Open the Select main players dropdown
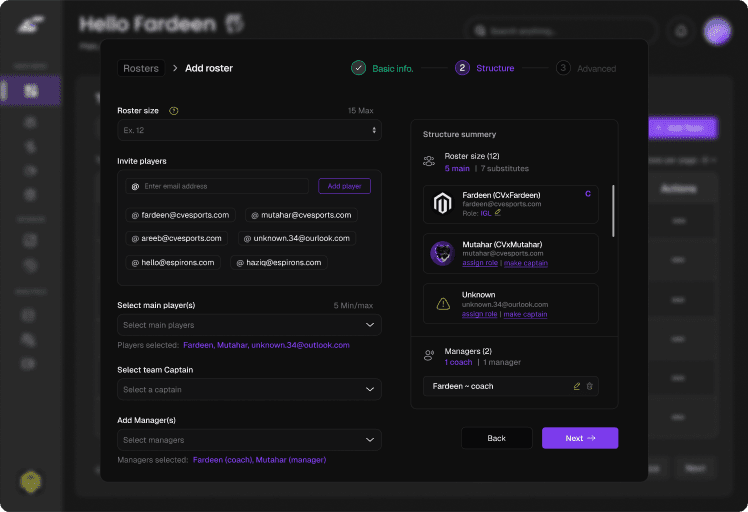 click(249, 325)
